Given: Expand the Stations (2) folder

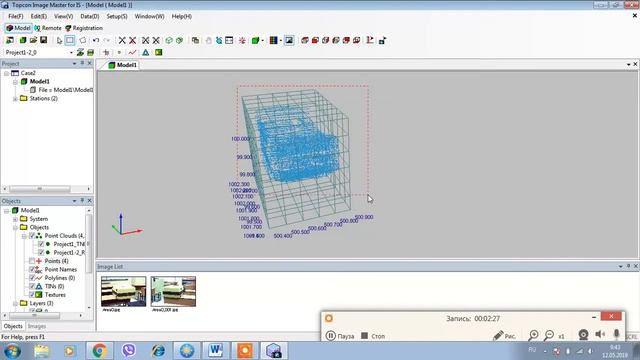Looking at the screenshot, I should point(15,99).
